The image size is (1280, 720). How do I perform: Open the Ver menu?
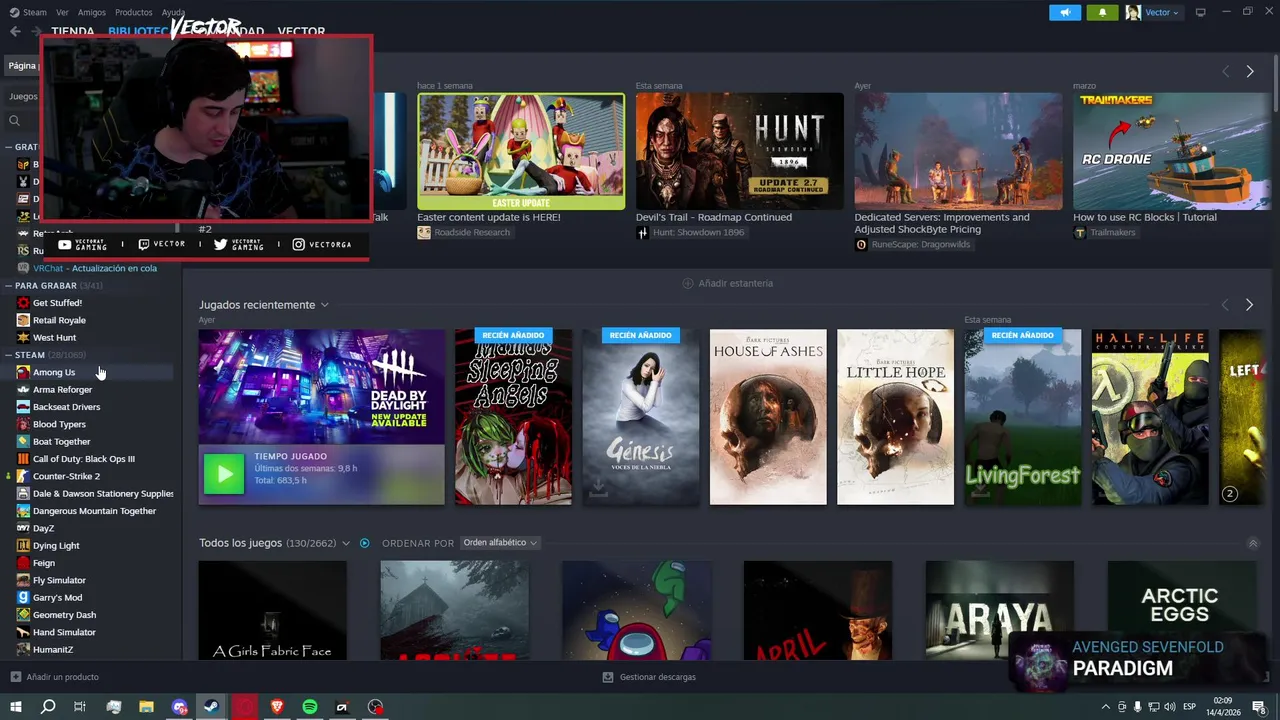[x=62, y=12]
